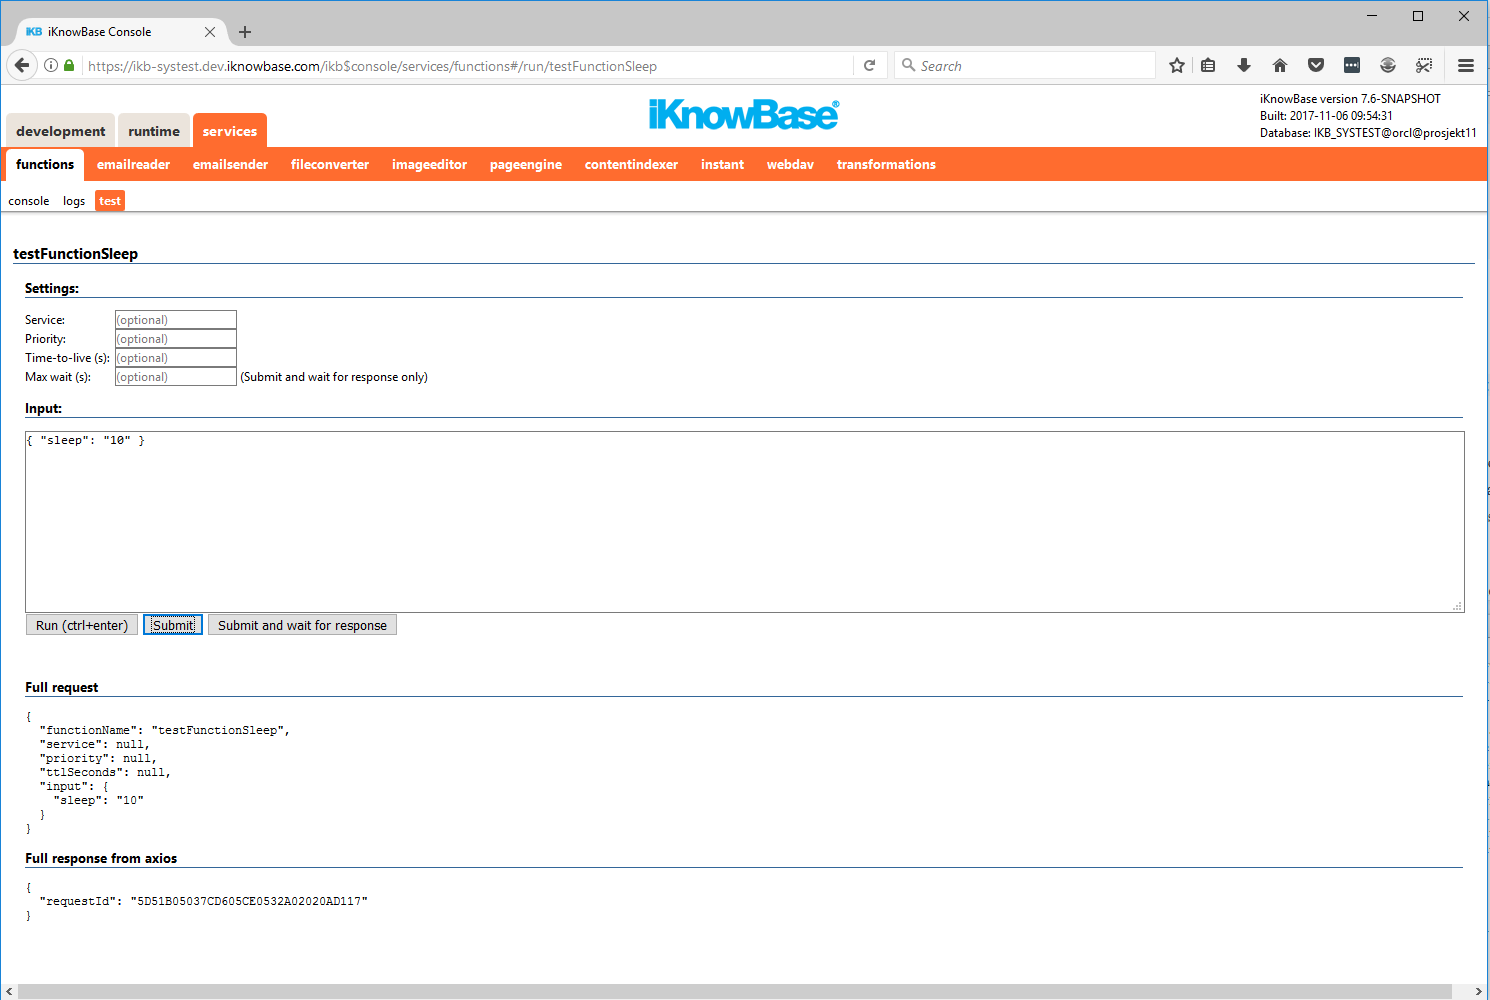Viewport: 1490px width, 1000px height.
Task: Click the testFunctionSleep heading
Action: pos(76,254)
